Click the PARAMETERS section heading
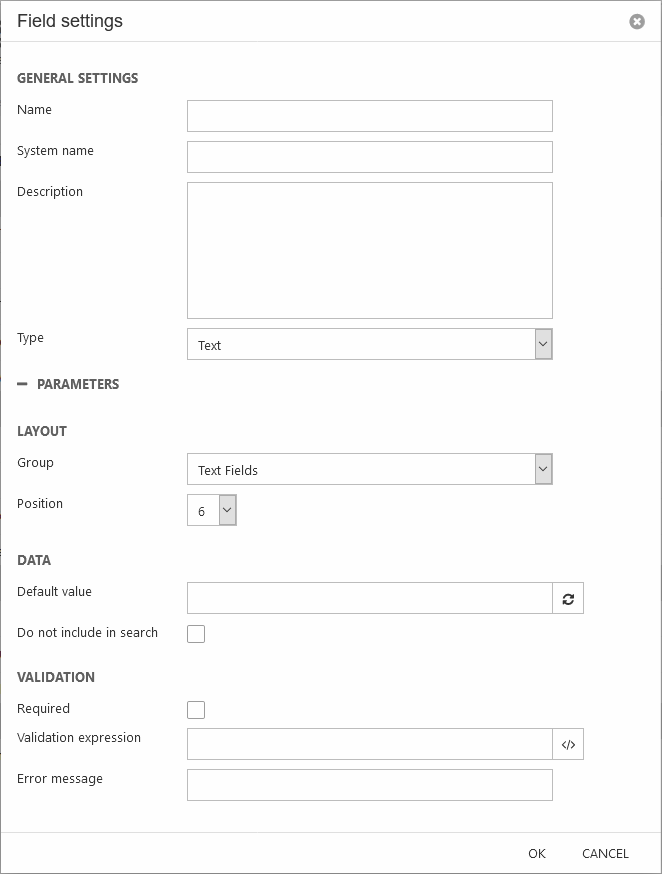 pyautogui.click(x=78, y=384)
